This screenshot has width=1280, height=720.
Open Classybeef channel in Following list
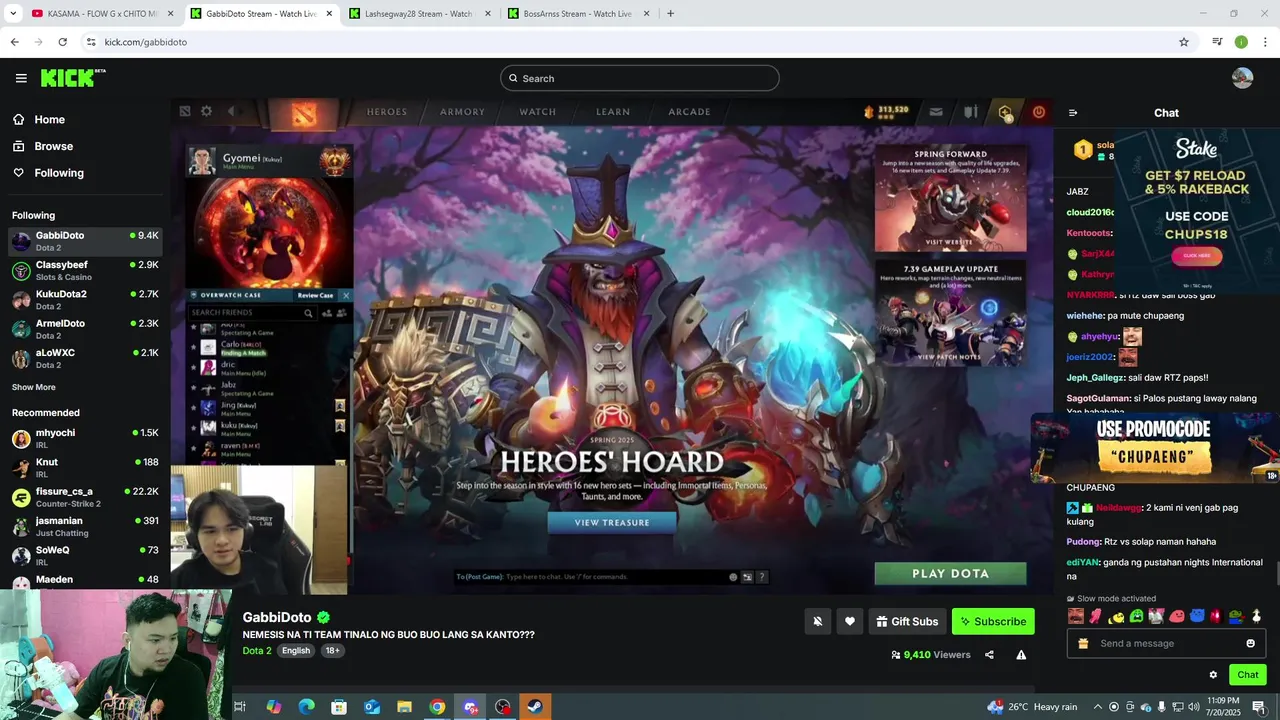[x=85, y=271]
